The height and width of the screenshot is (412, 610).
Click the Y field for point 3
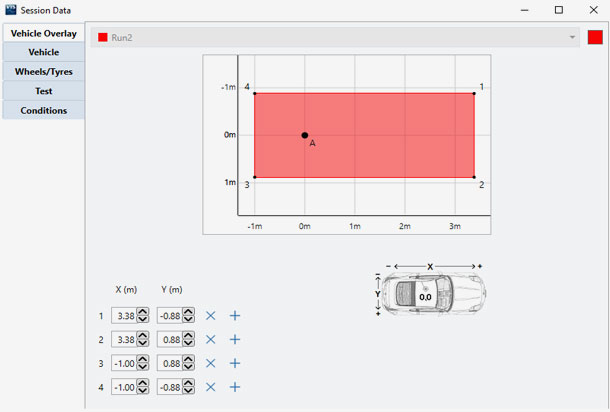pos(169,364)
